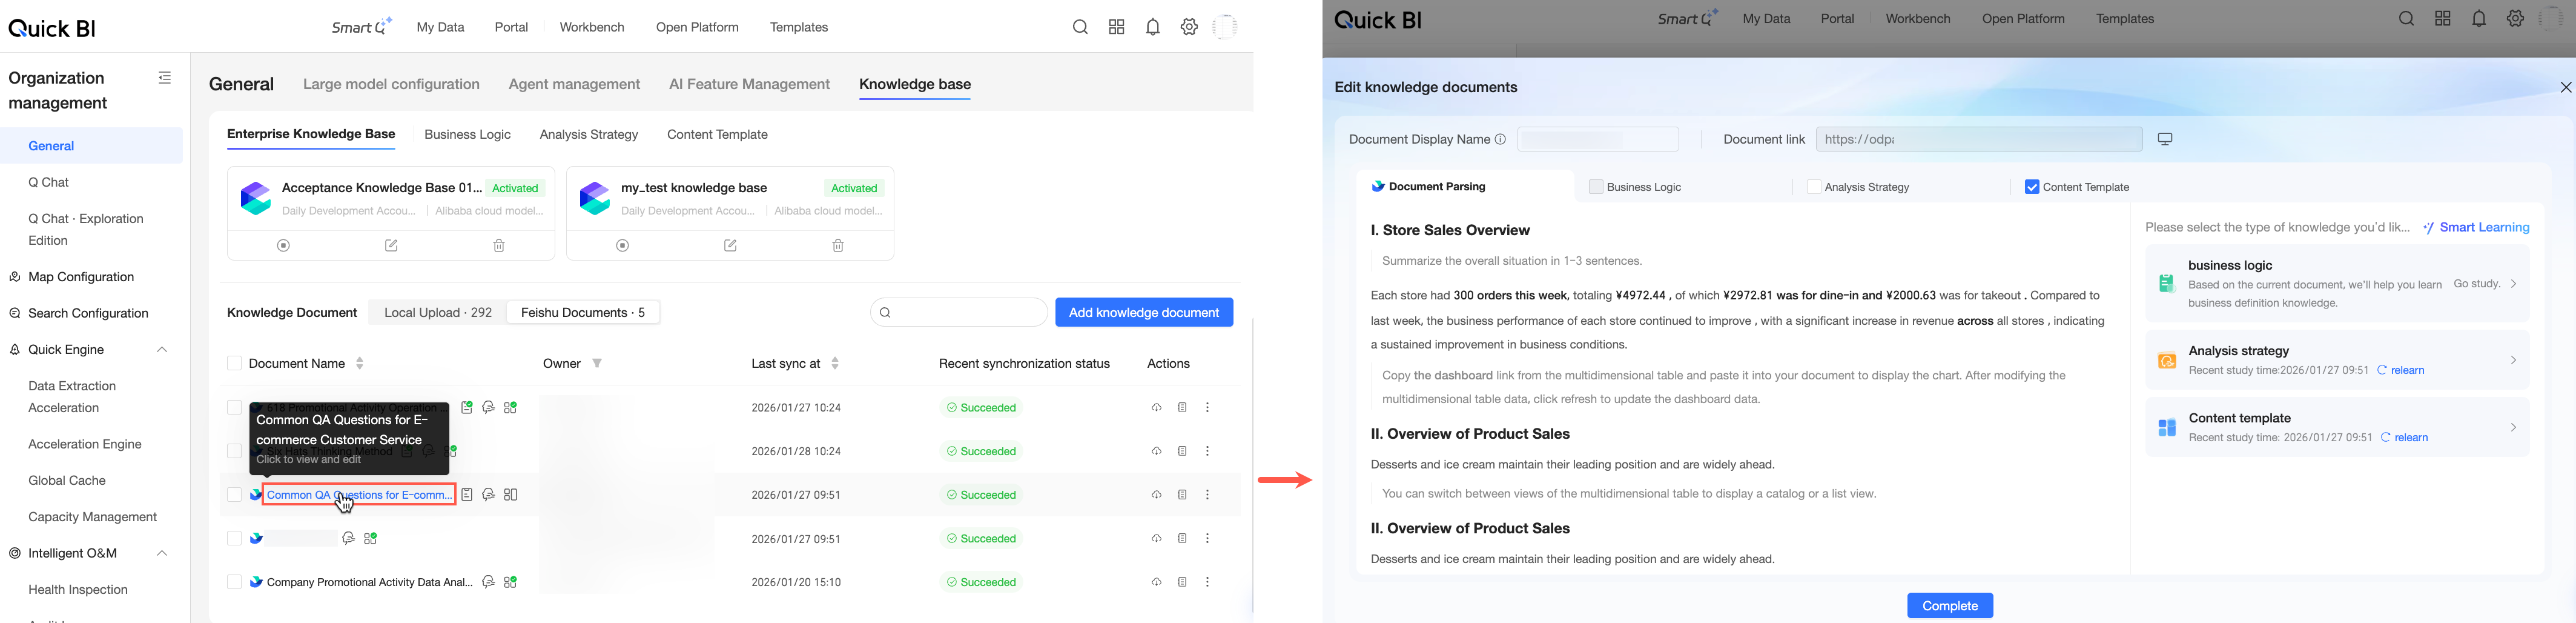2576x623 pixels.
Task: Sort the table by Document Name arrows
Action: click(360, 364)
